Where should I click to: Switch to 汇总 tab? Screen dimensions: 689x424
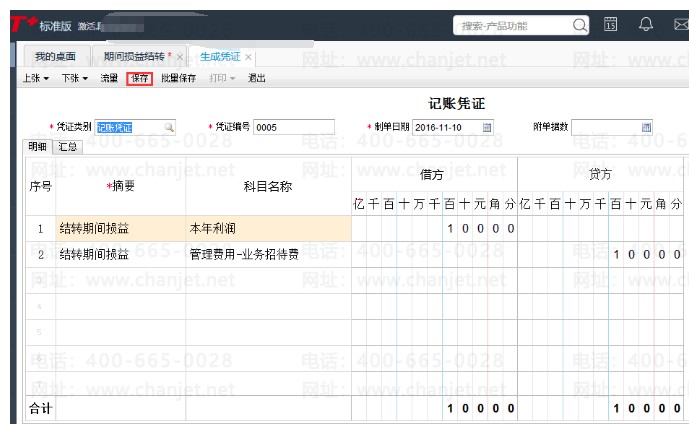coord(67,147)
